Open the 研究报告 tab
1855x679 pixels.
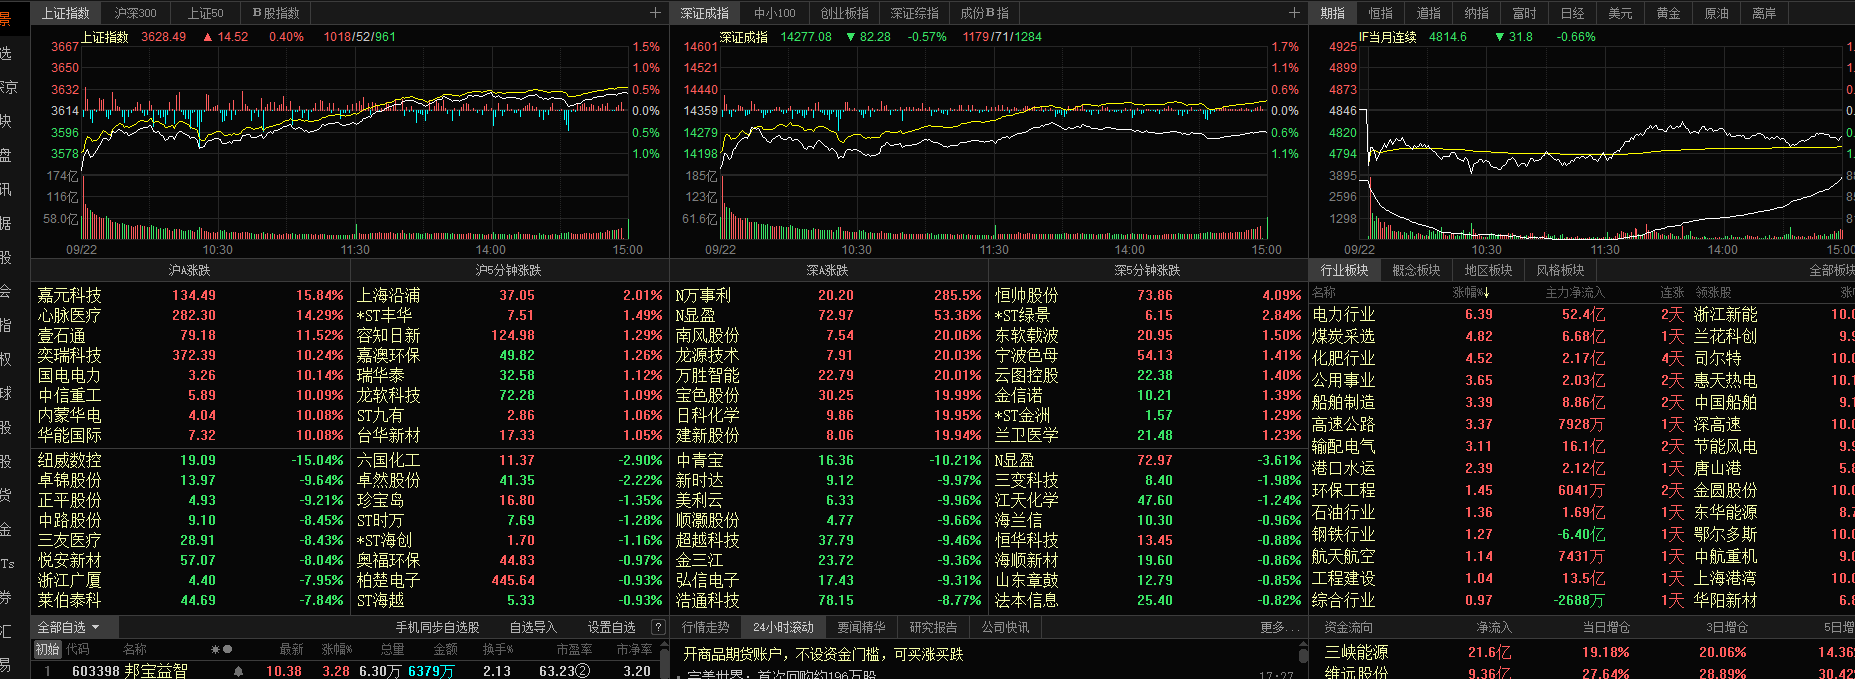(933, 627)
